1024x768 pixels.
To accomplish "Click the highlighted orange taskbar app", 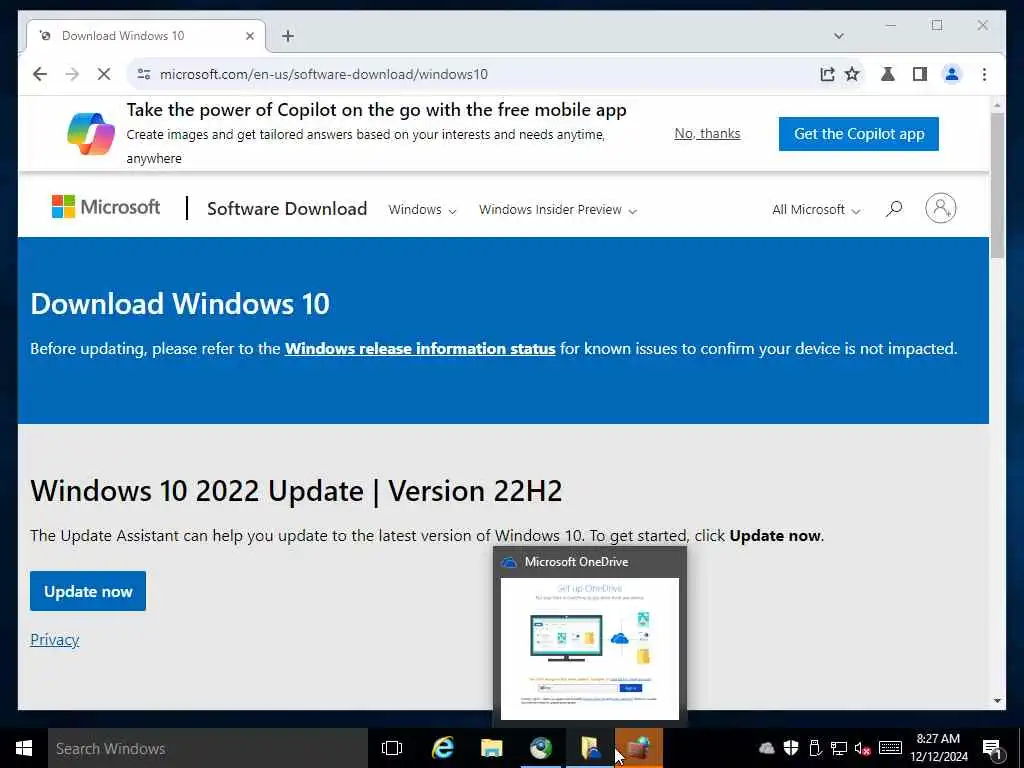I will point(639,748).
